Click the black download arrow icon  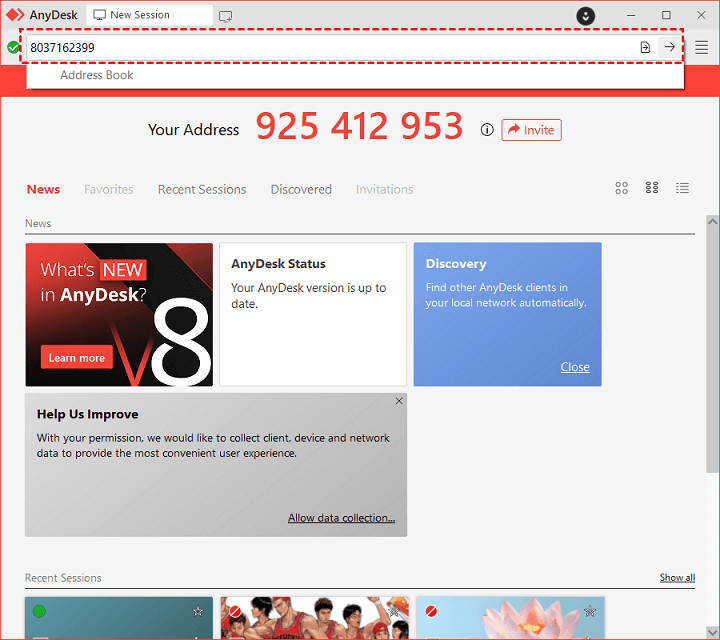tap(585, 16)
